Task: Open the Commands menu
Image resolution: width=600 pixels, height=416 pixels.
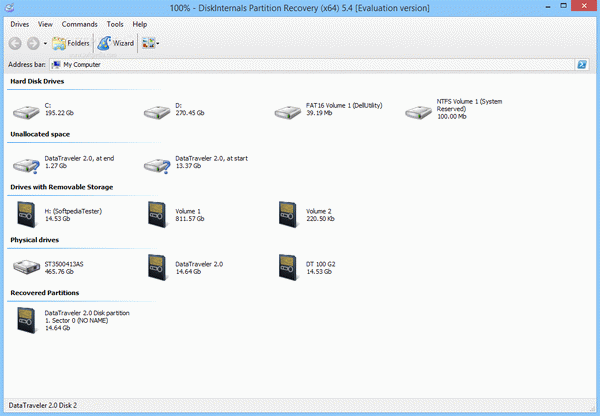Action: click(x=80, y=24)
